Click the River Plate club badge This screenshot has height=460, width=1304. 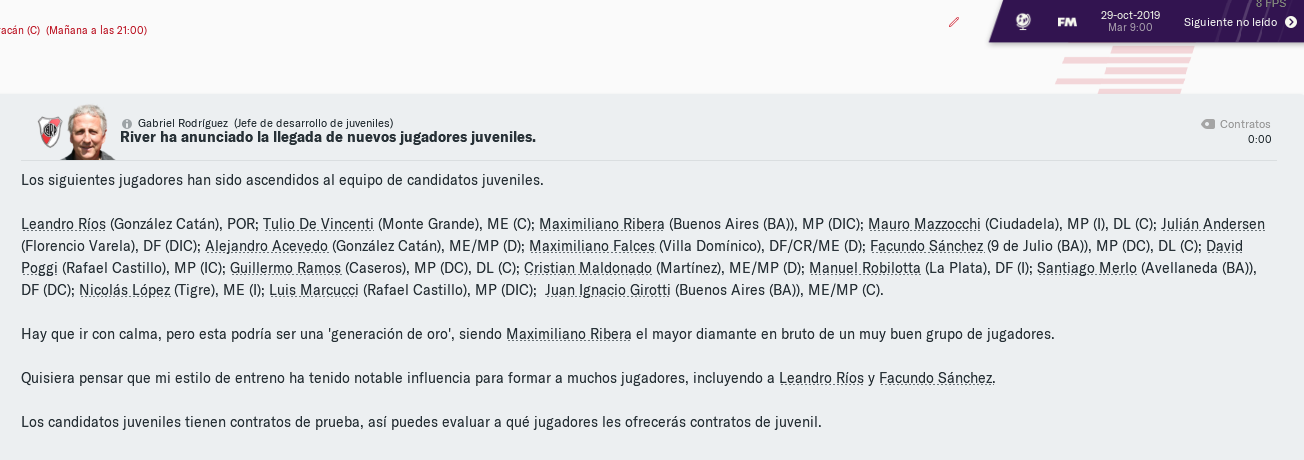point(50,131)
